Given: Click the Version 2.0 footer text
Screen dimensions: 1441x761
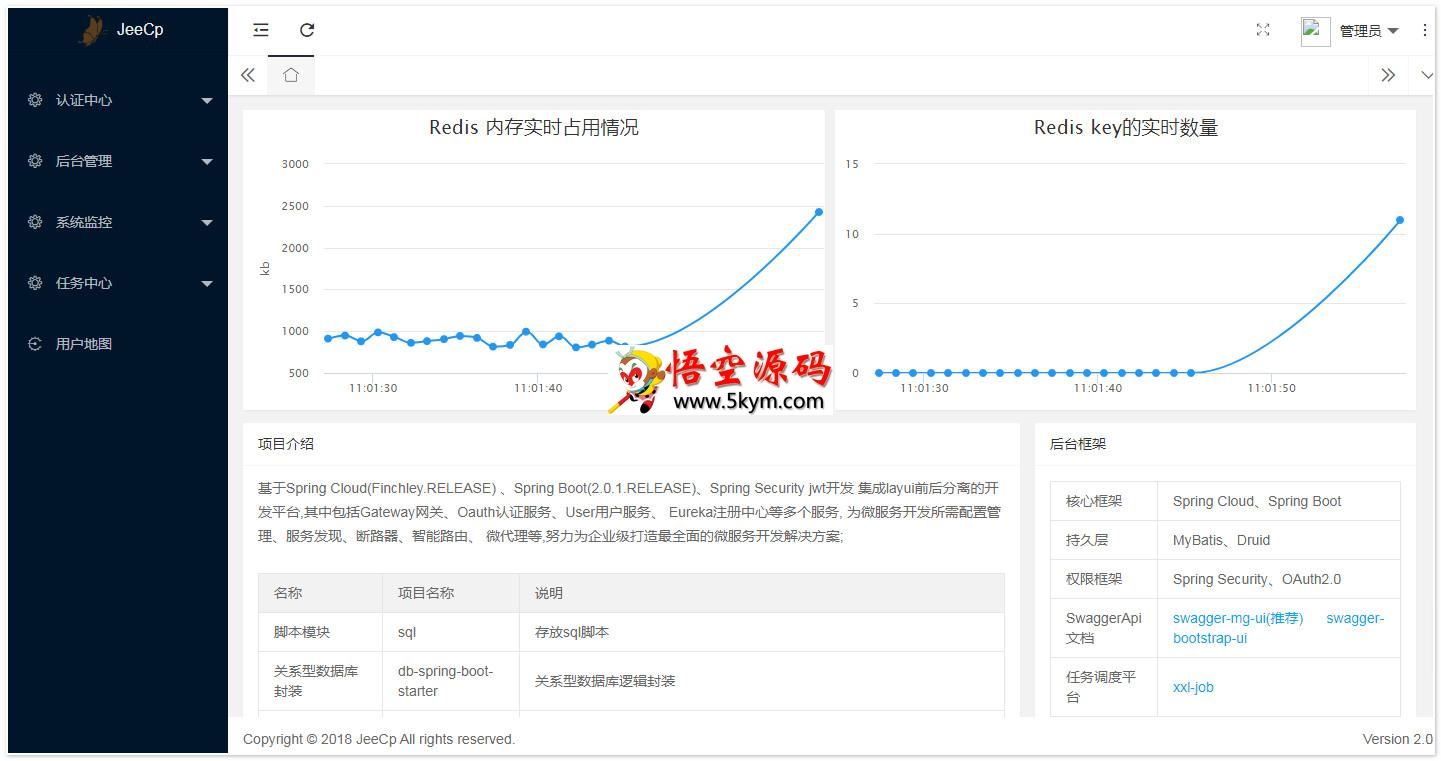Looking at the screenshot, I should click(1397, 739).
